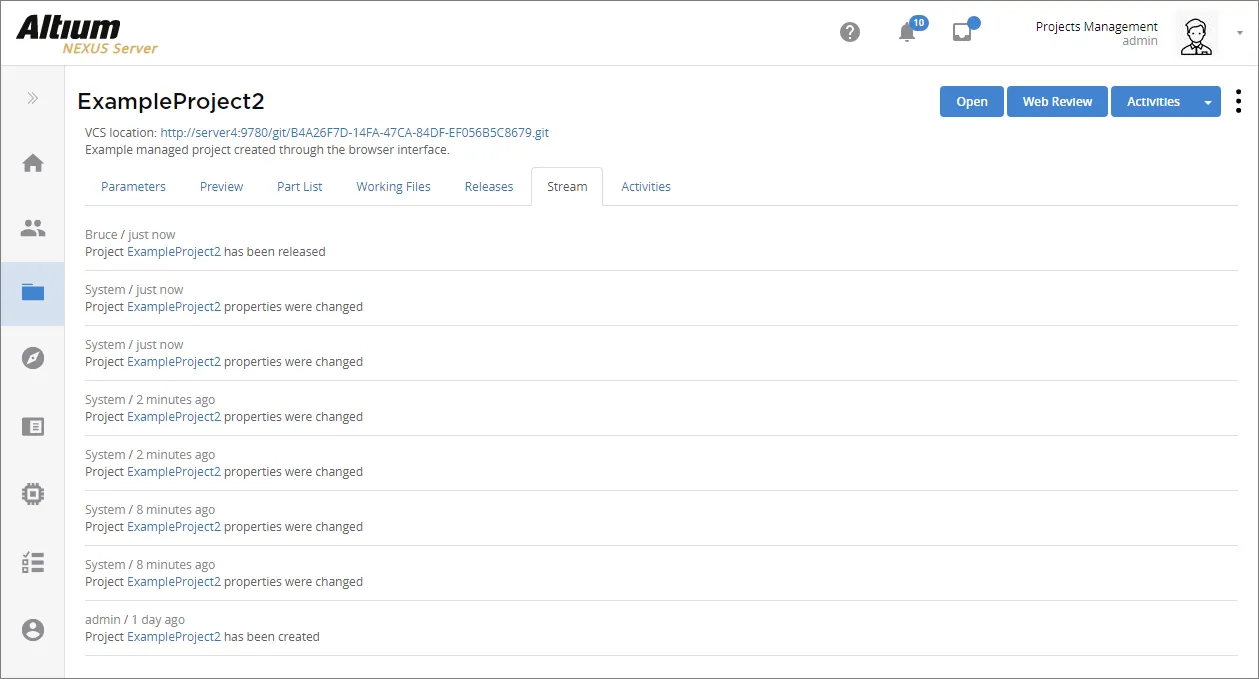The height and width of the screenshot is (679, 1259).
Task: Open the help question mark icon
Action: (x=850, y=32)
